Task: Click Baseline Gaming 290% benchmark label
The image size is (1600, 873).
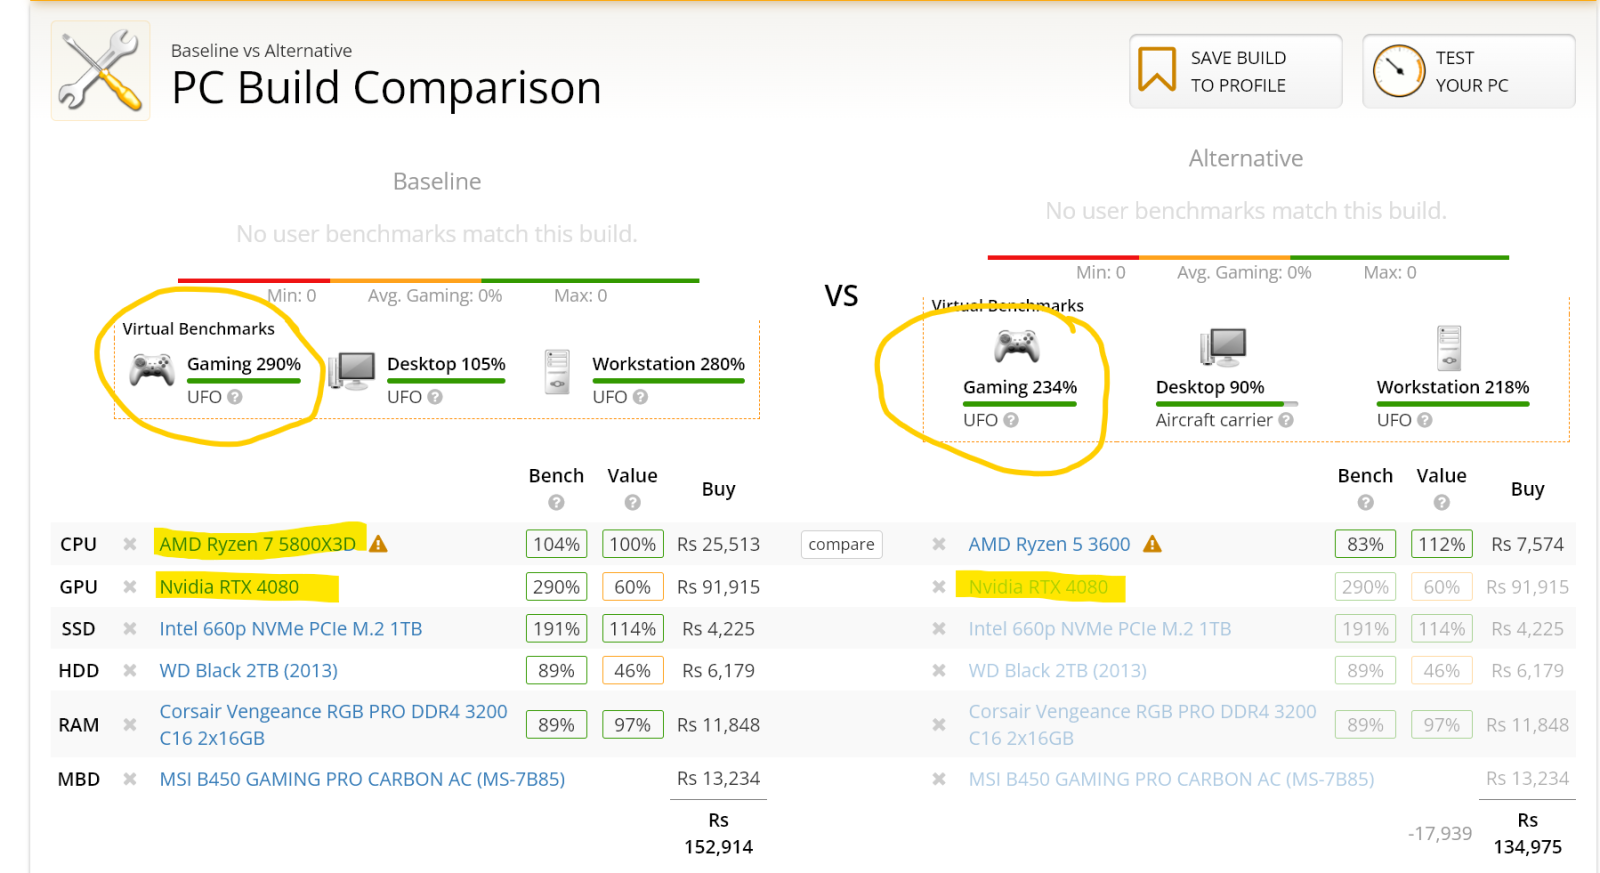Action: click(x=244, y=364)
